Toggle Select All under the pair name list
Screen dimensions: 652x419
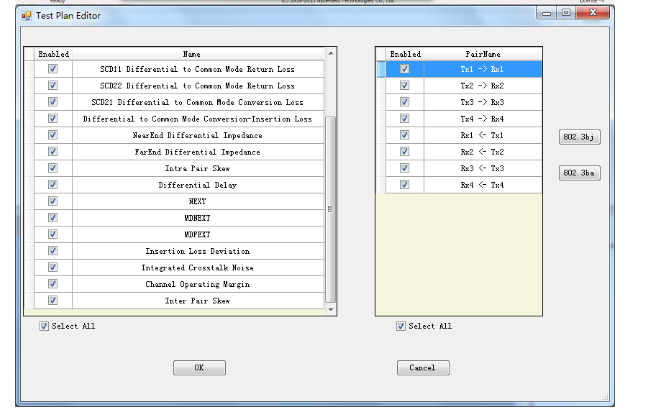tap(400, 326)
